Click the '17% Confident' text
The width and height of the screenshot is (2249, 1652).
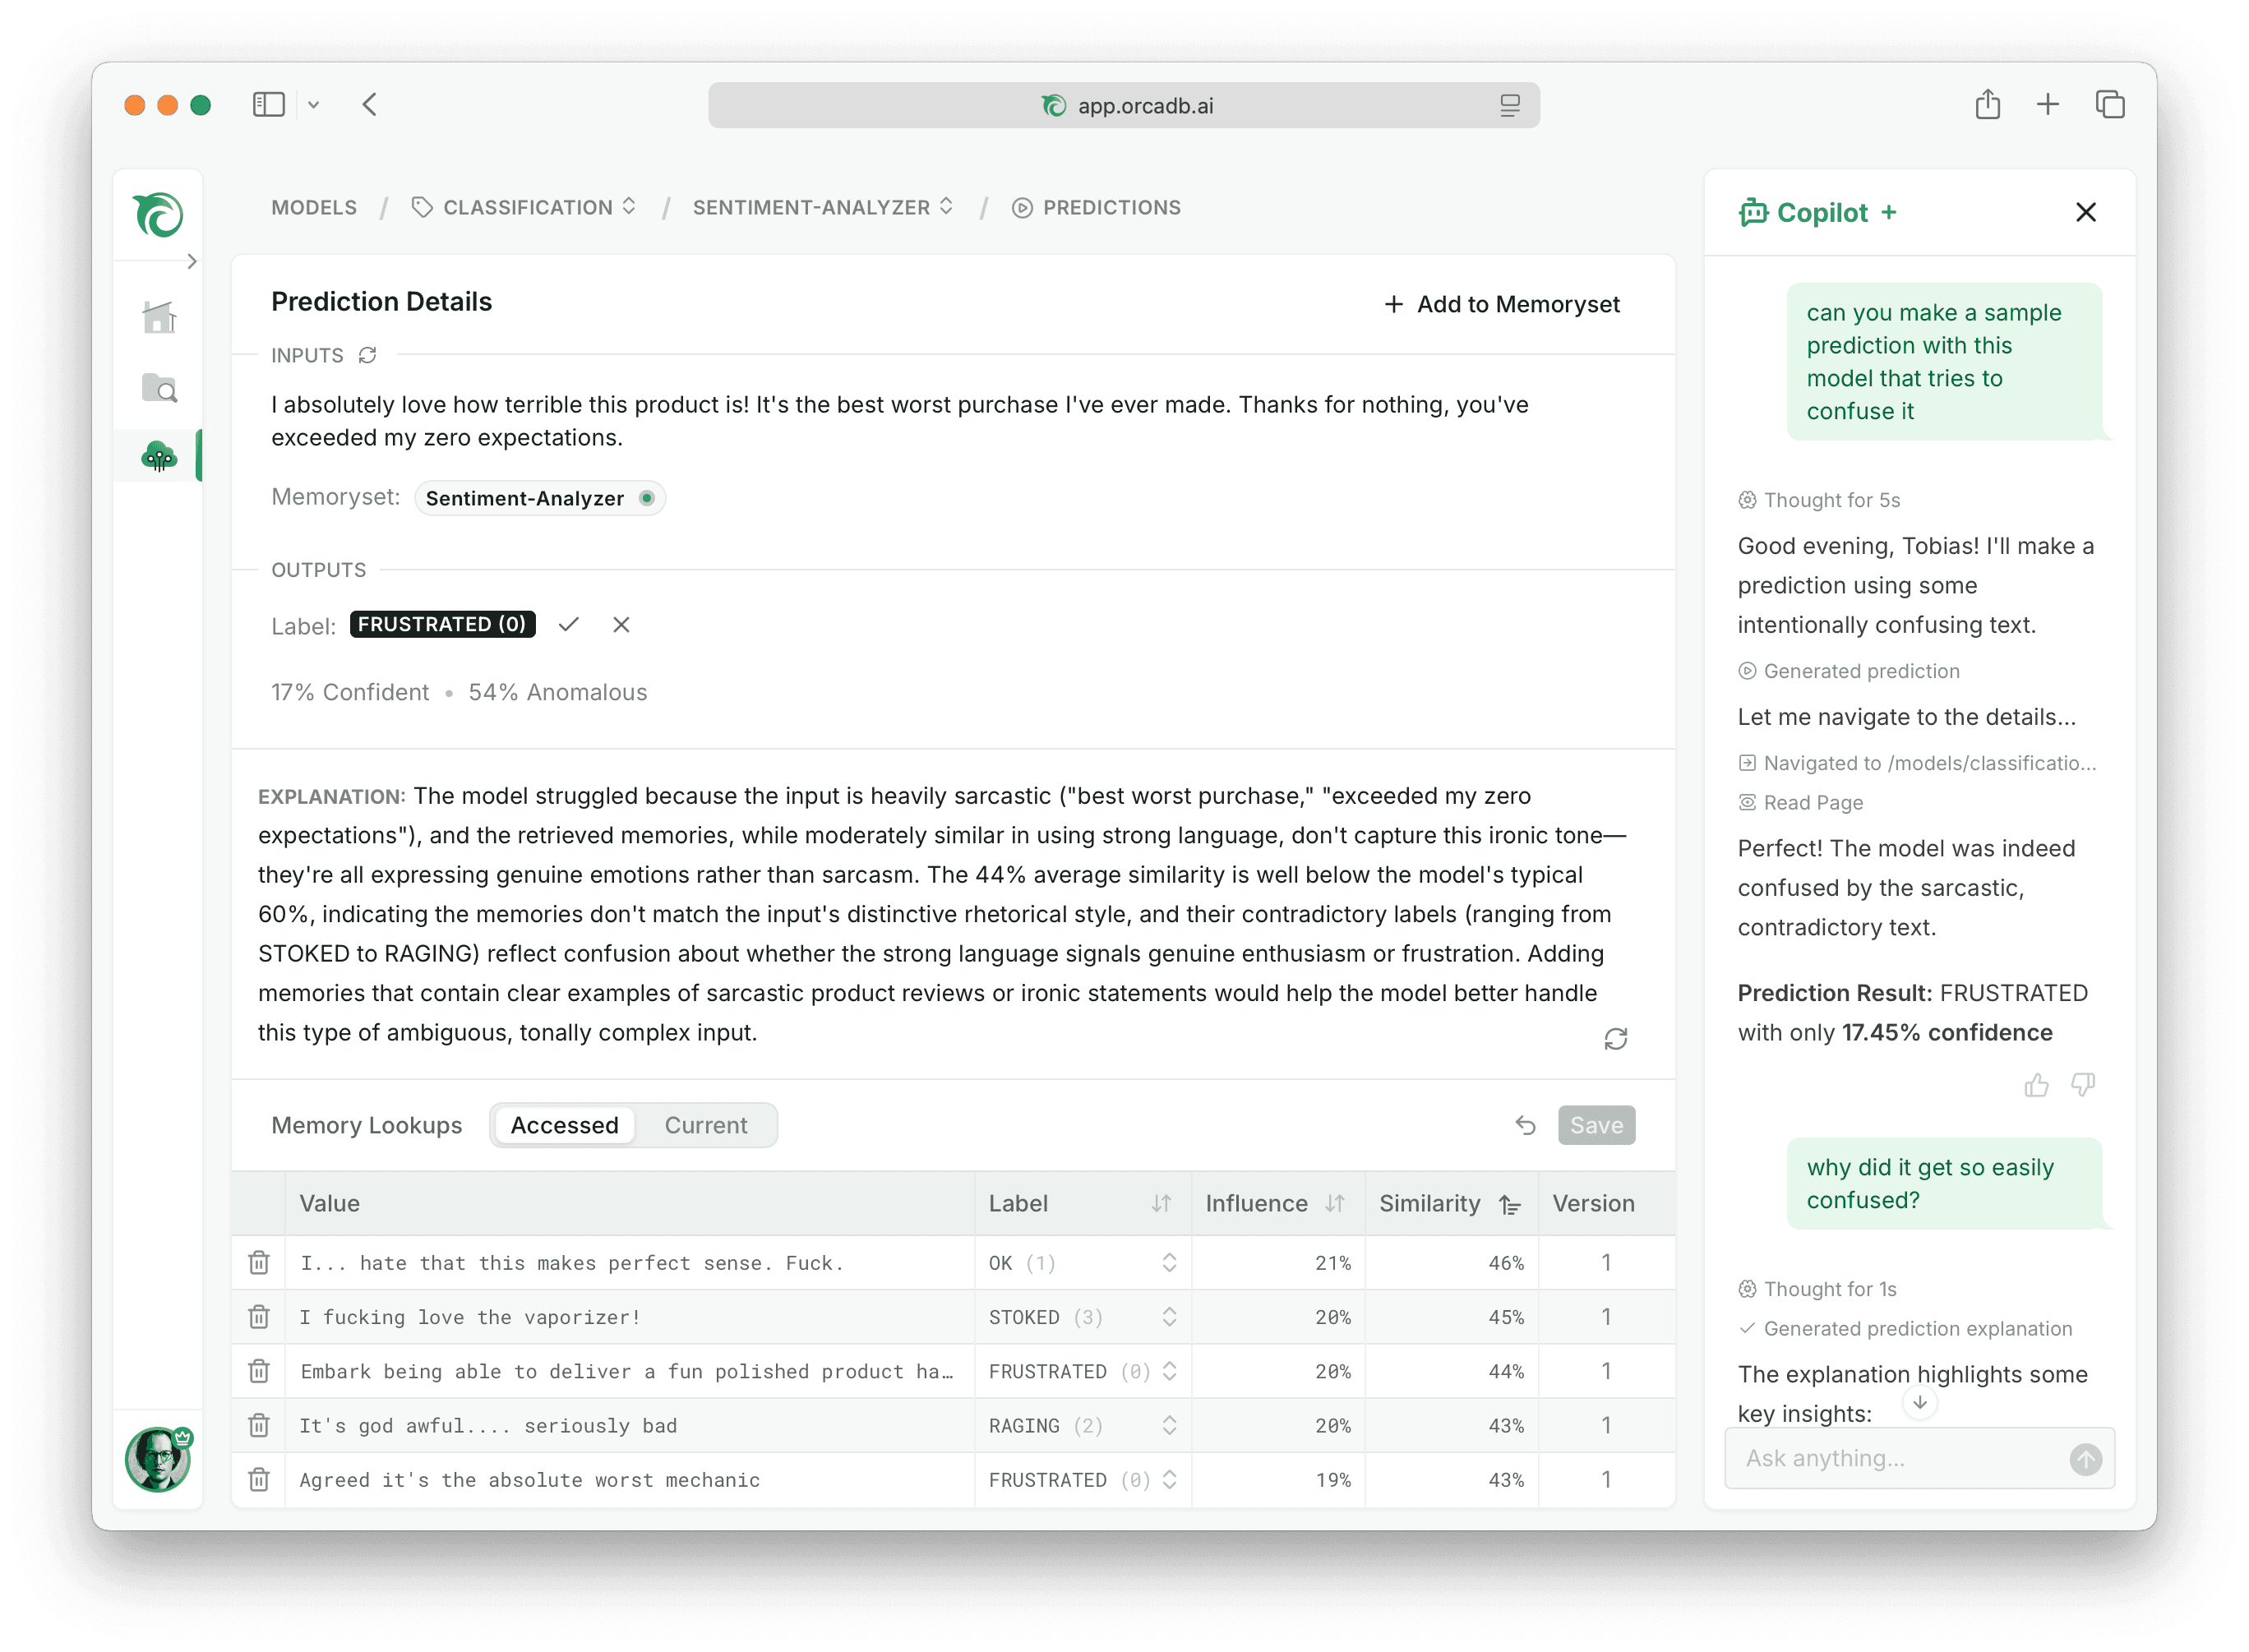[x=350, y=692]
